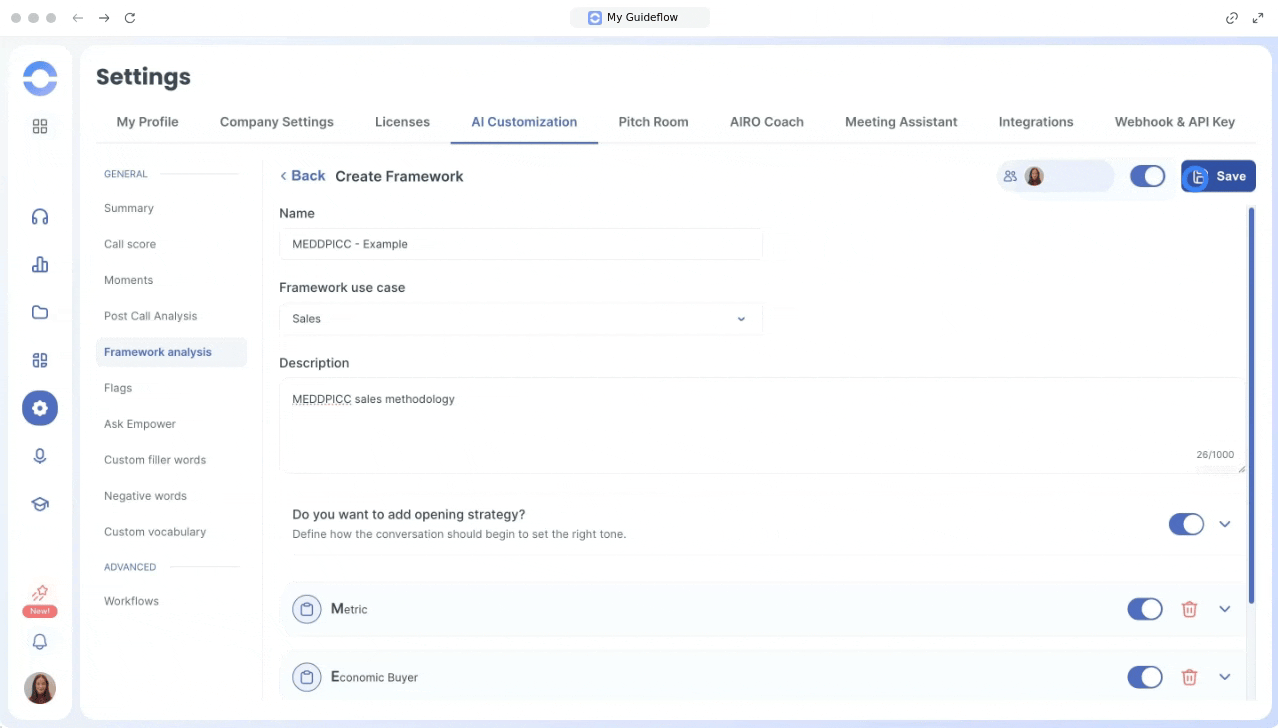
Task: Go Back from Create Framework
Action: [x=302, y=176]
